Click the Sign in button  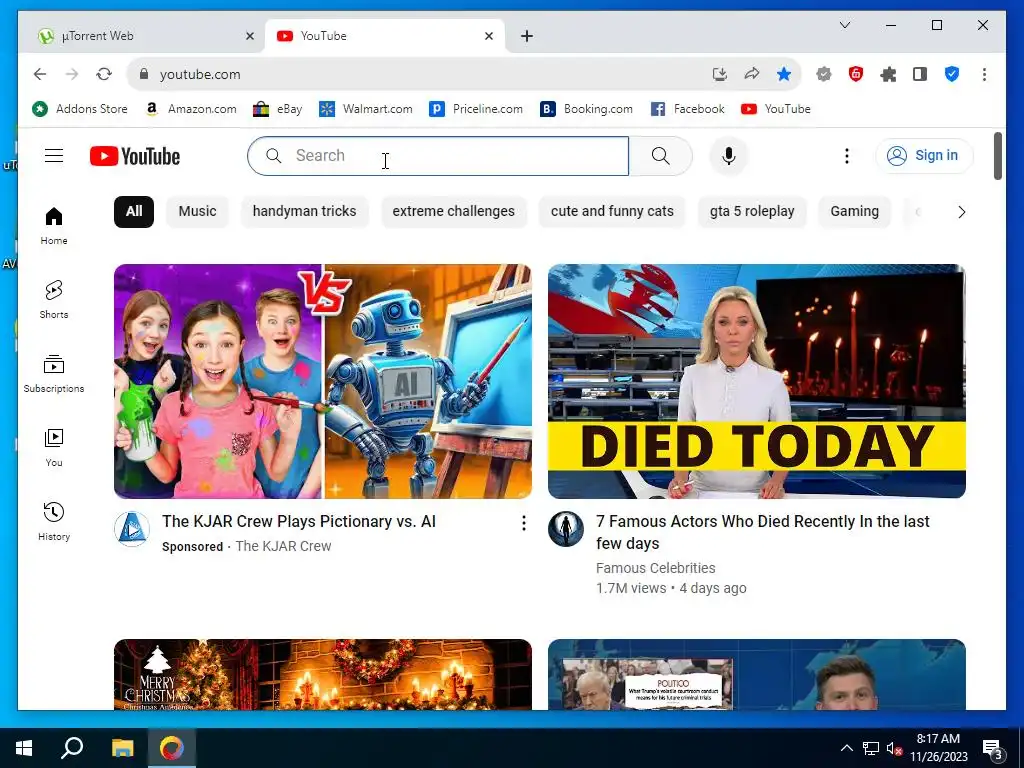(x=924, y=155)
